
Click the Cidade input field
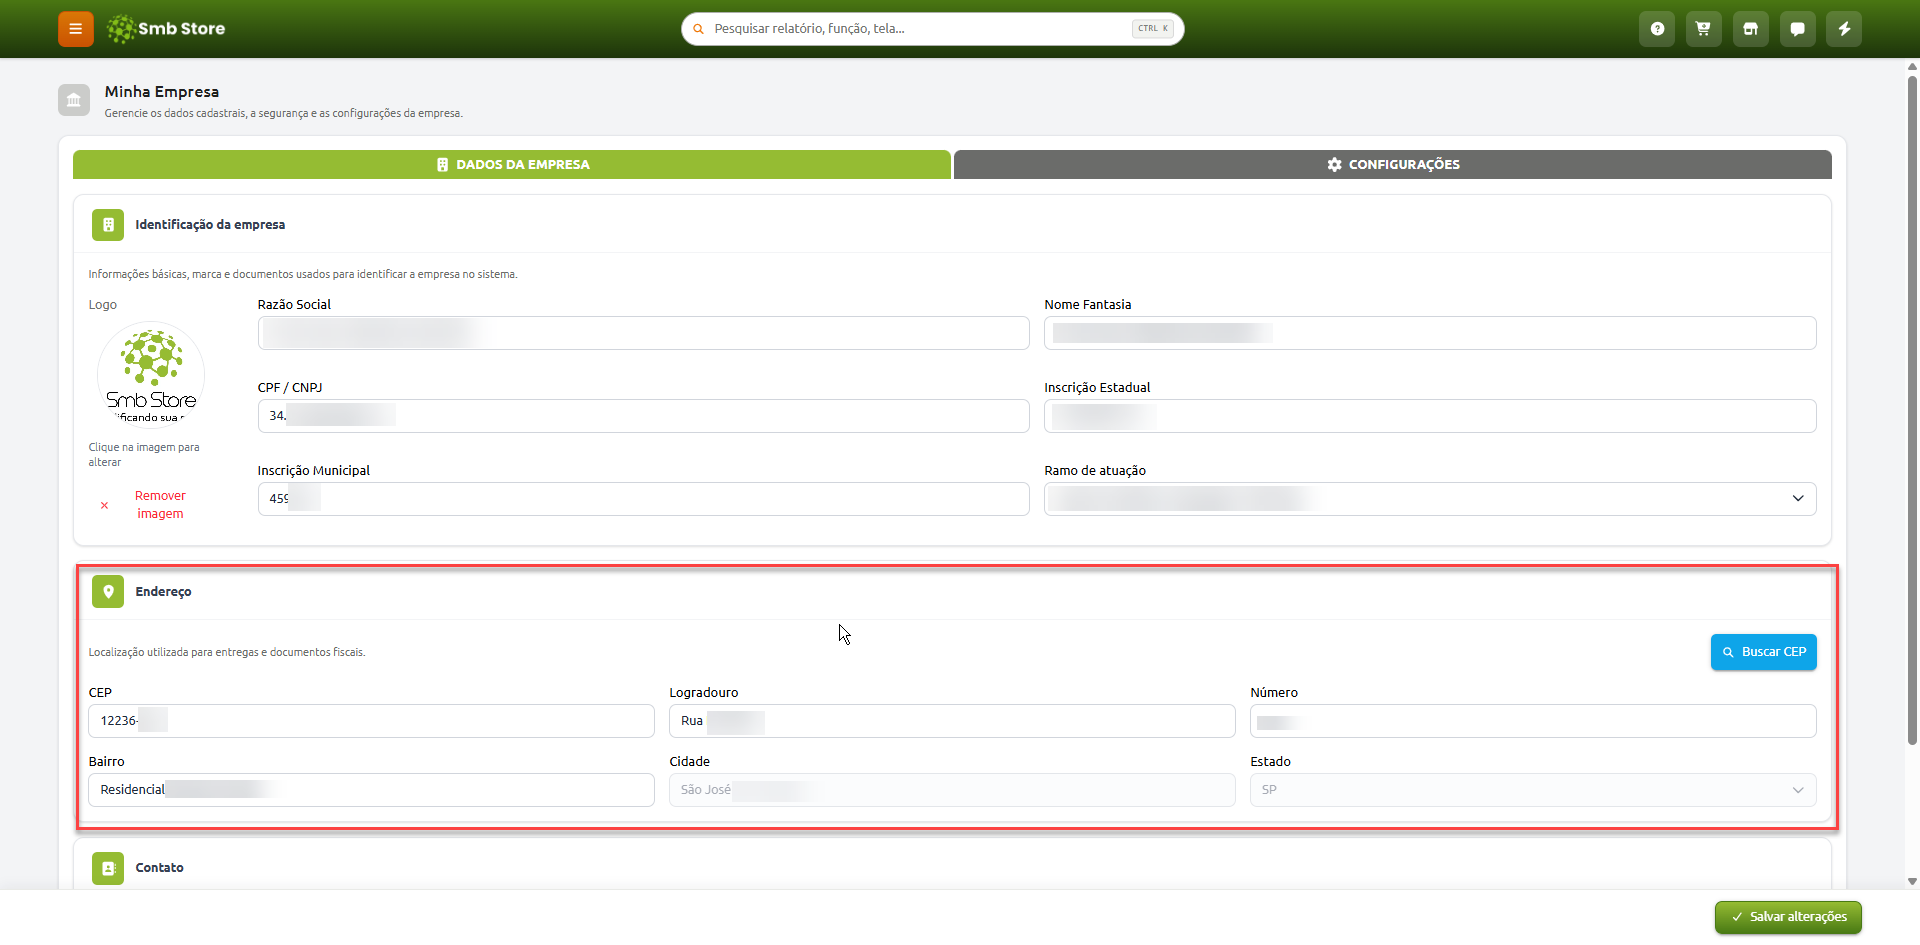pyautogui.click(x=952, y=790)
